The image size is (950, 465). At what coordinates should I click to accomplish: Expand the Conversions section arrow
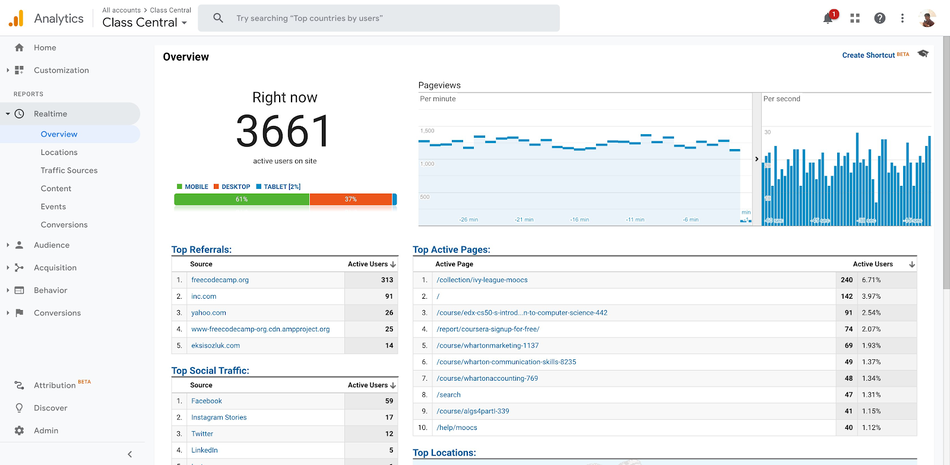(x=8, y=313)
